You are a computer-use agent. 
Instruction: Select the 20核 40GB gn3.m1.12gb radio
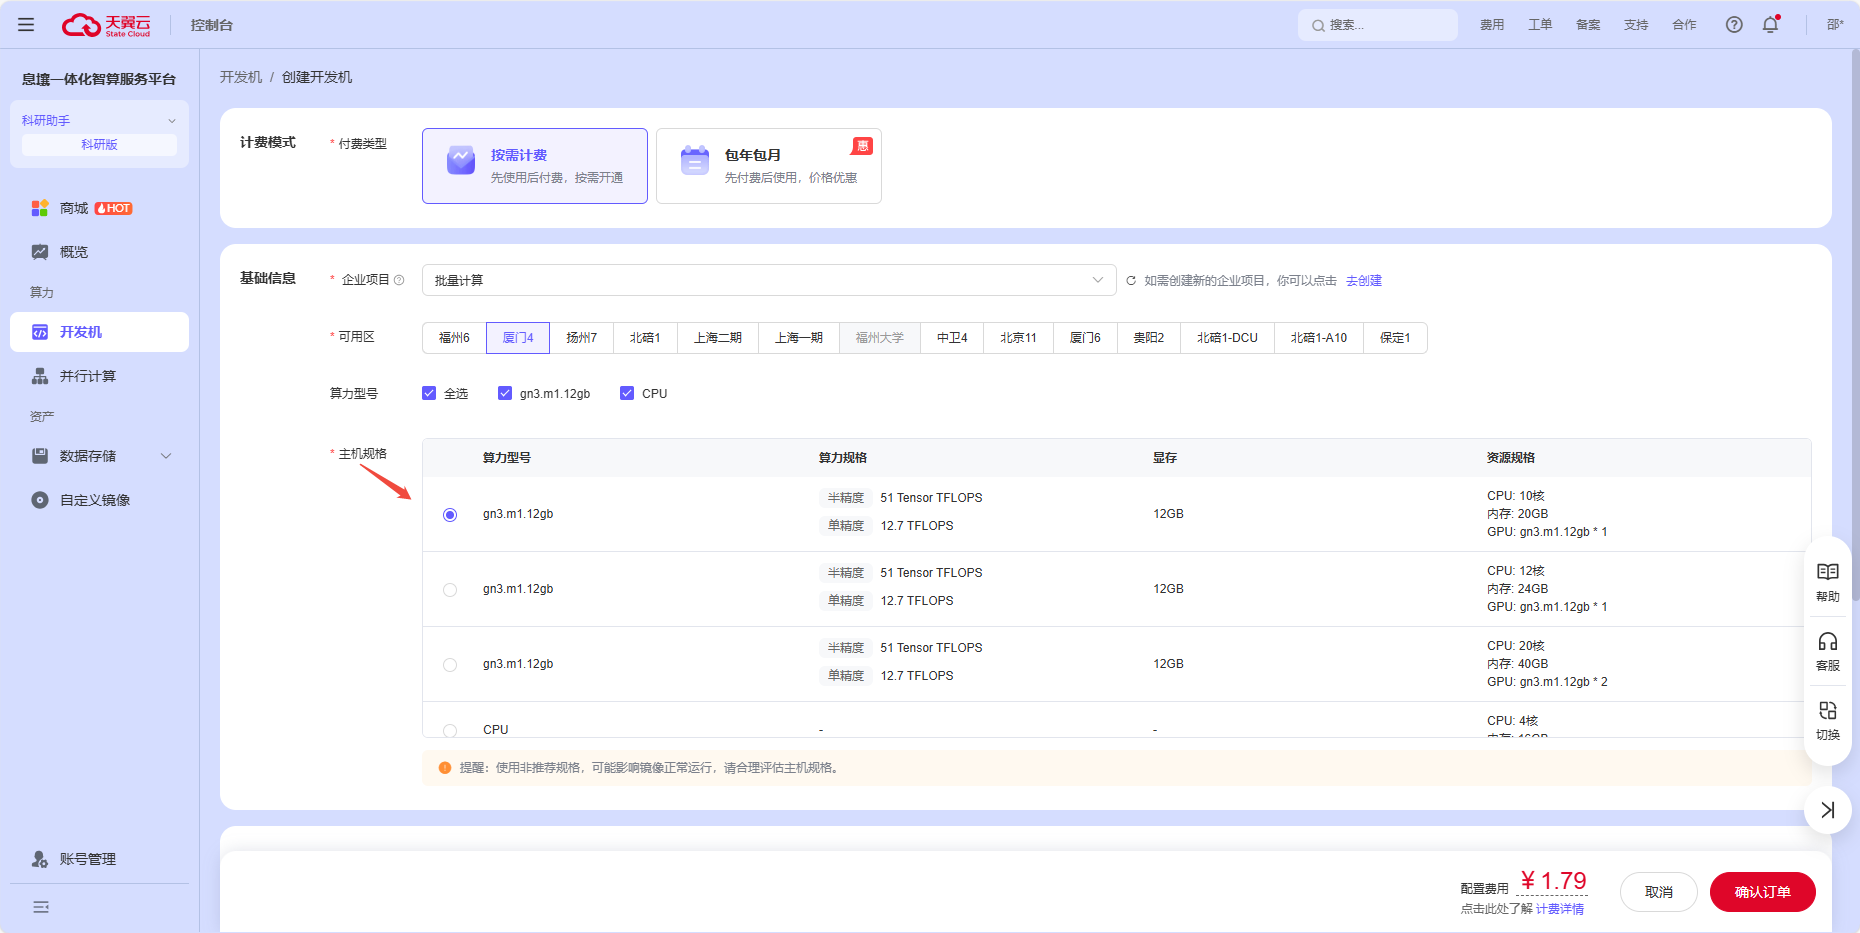450,665
